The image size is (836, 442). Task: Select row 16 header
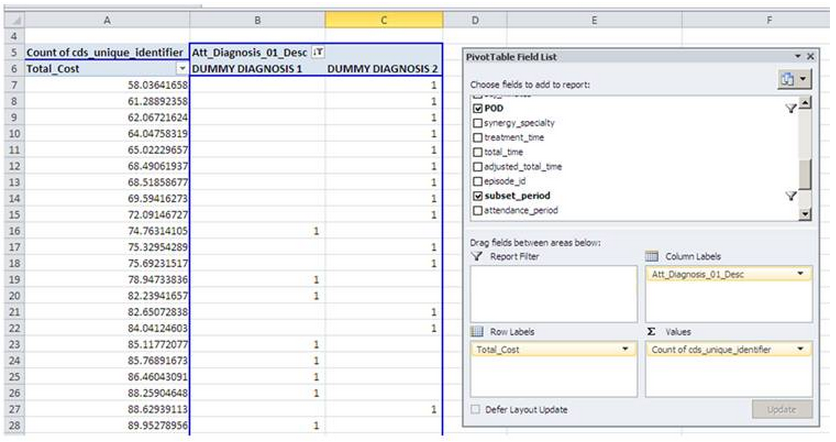[x=14, y=231]
